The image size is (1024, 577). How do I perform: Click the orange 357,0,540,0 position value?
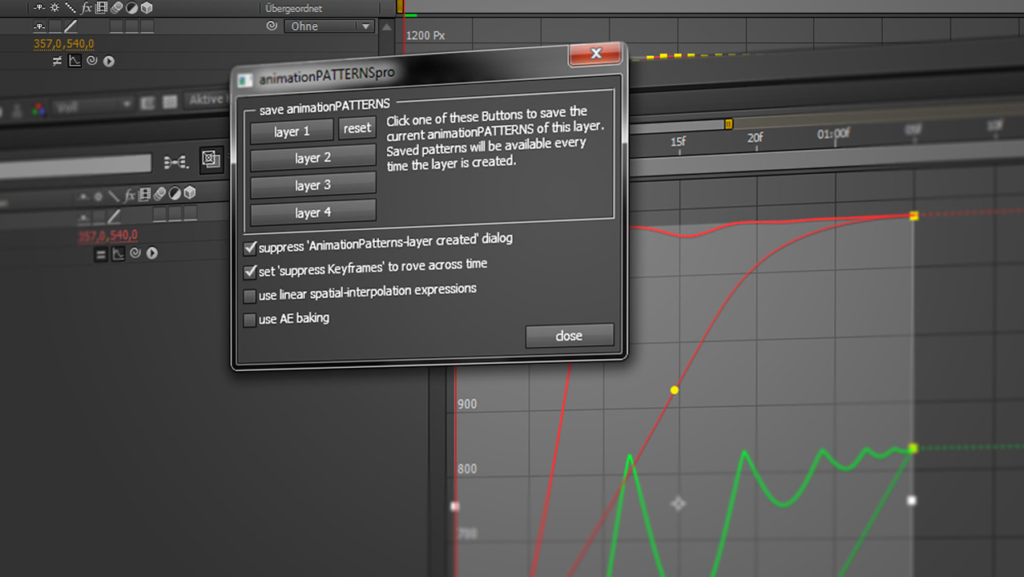click(64, 44)
